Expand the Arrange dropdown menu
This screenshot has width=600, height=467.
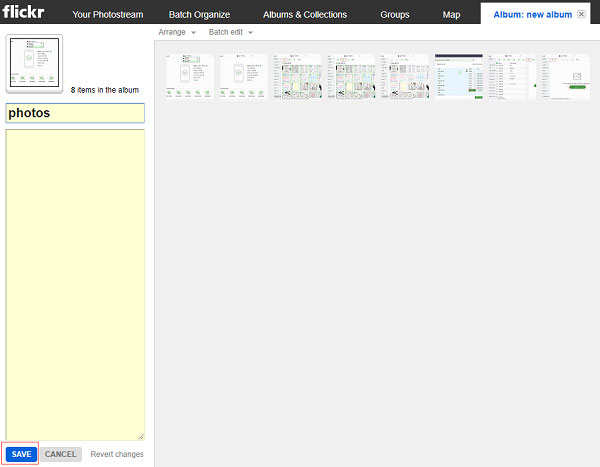point(177,32)
